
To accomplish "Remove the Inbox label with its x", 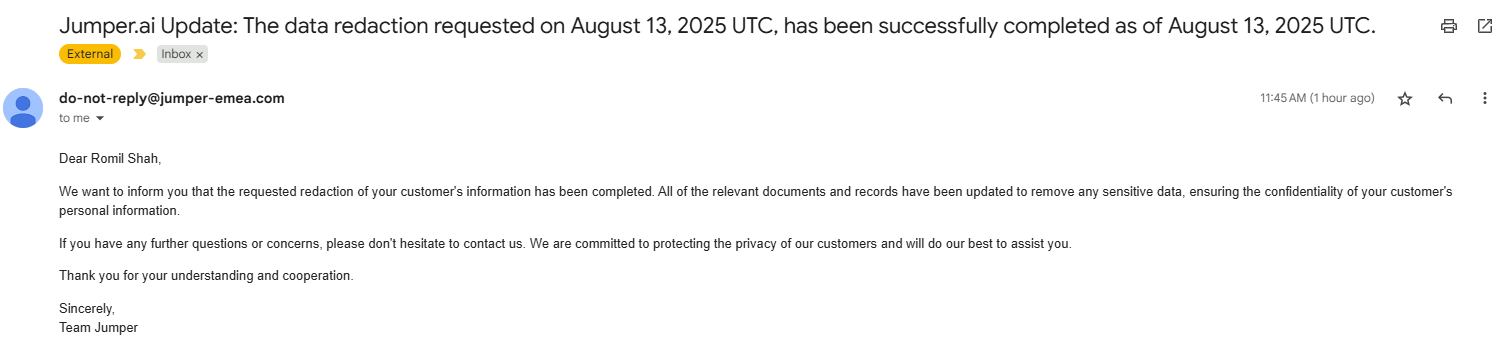I will tap(199, 54).
